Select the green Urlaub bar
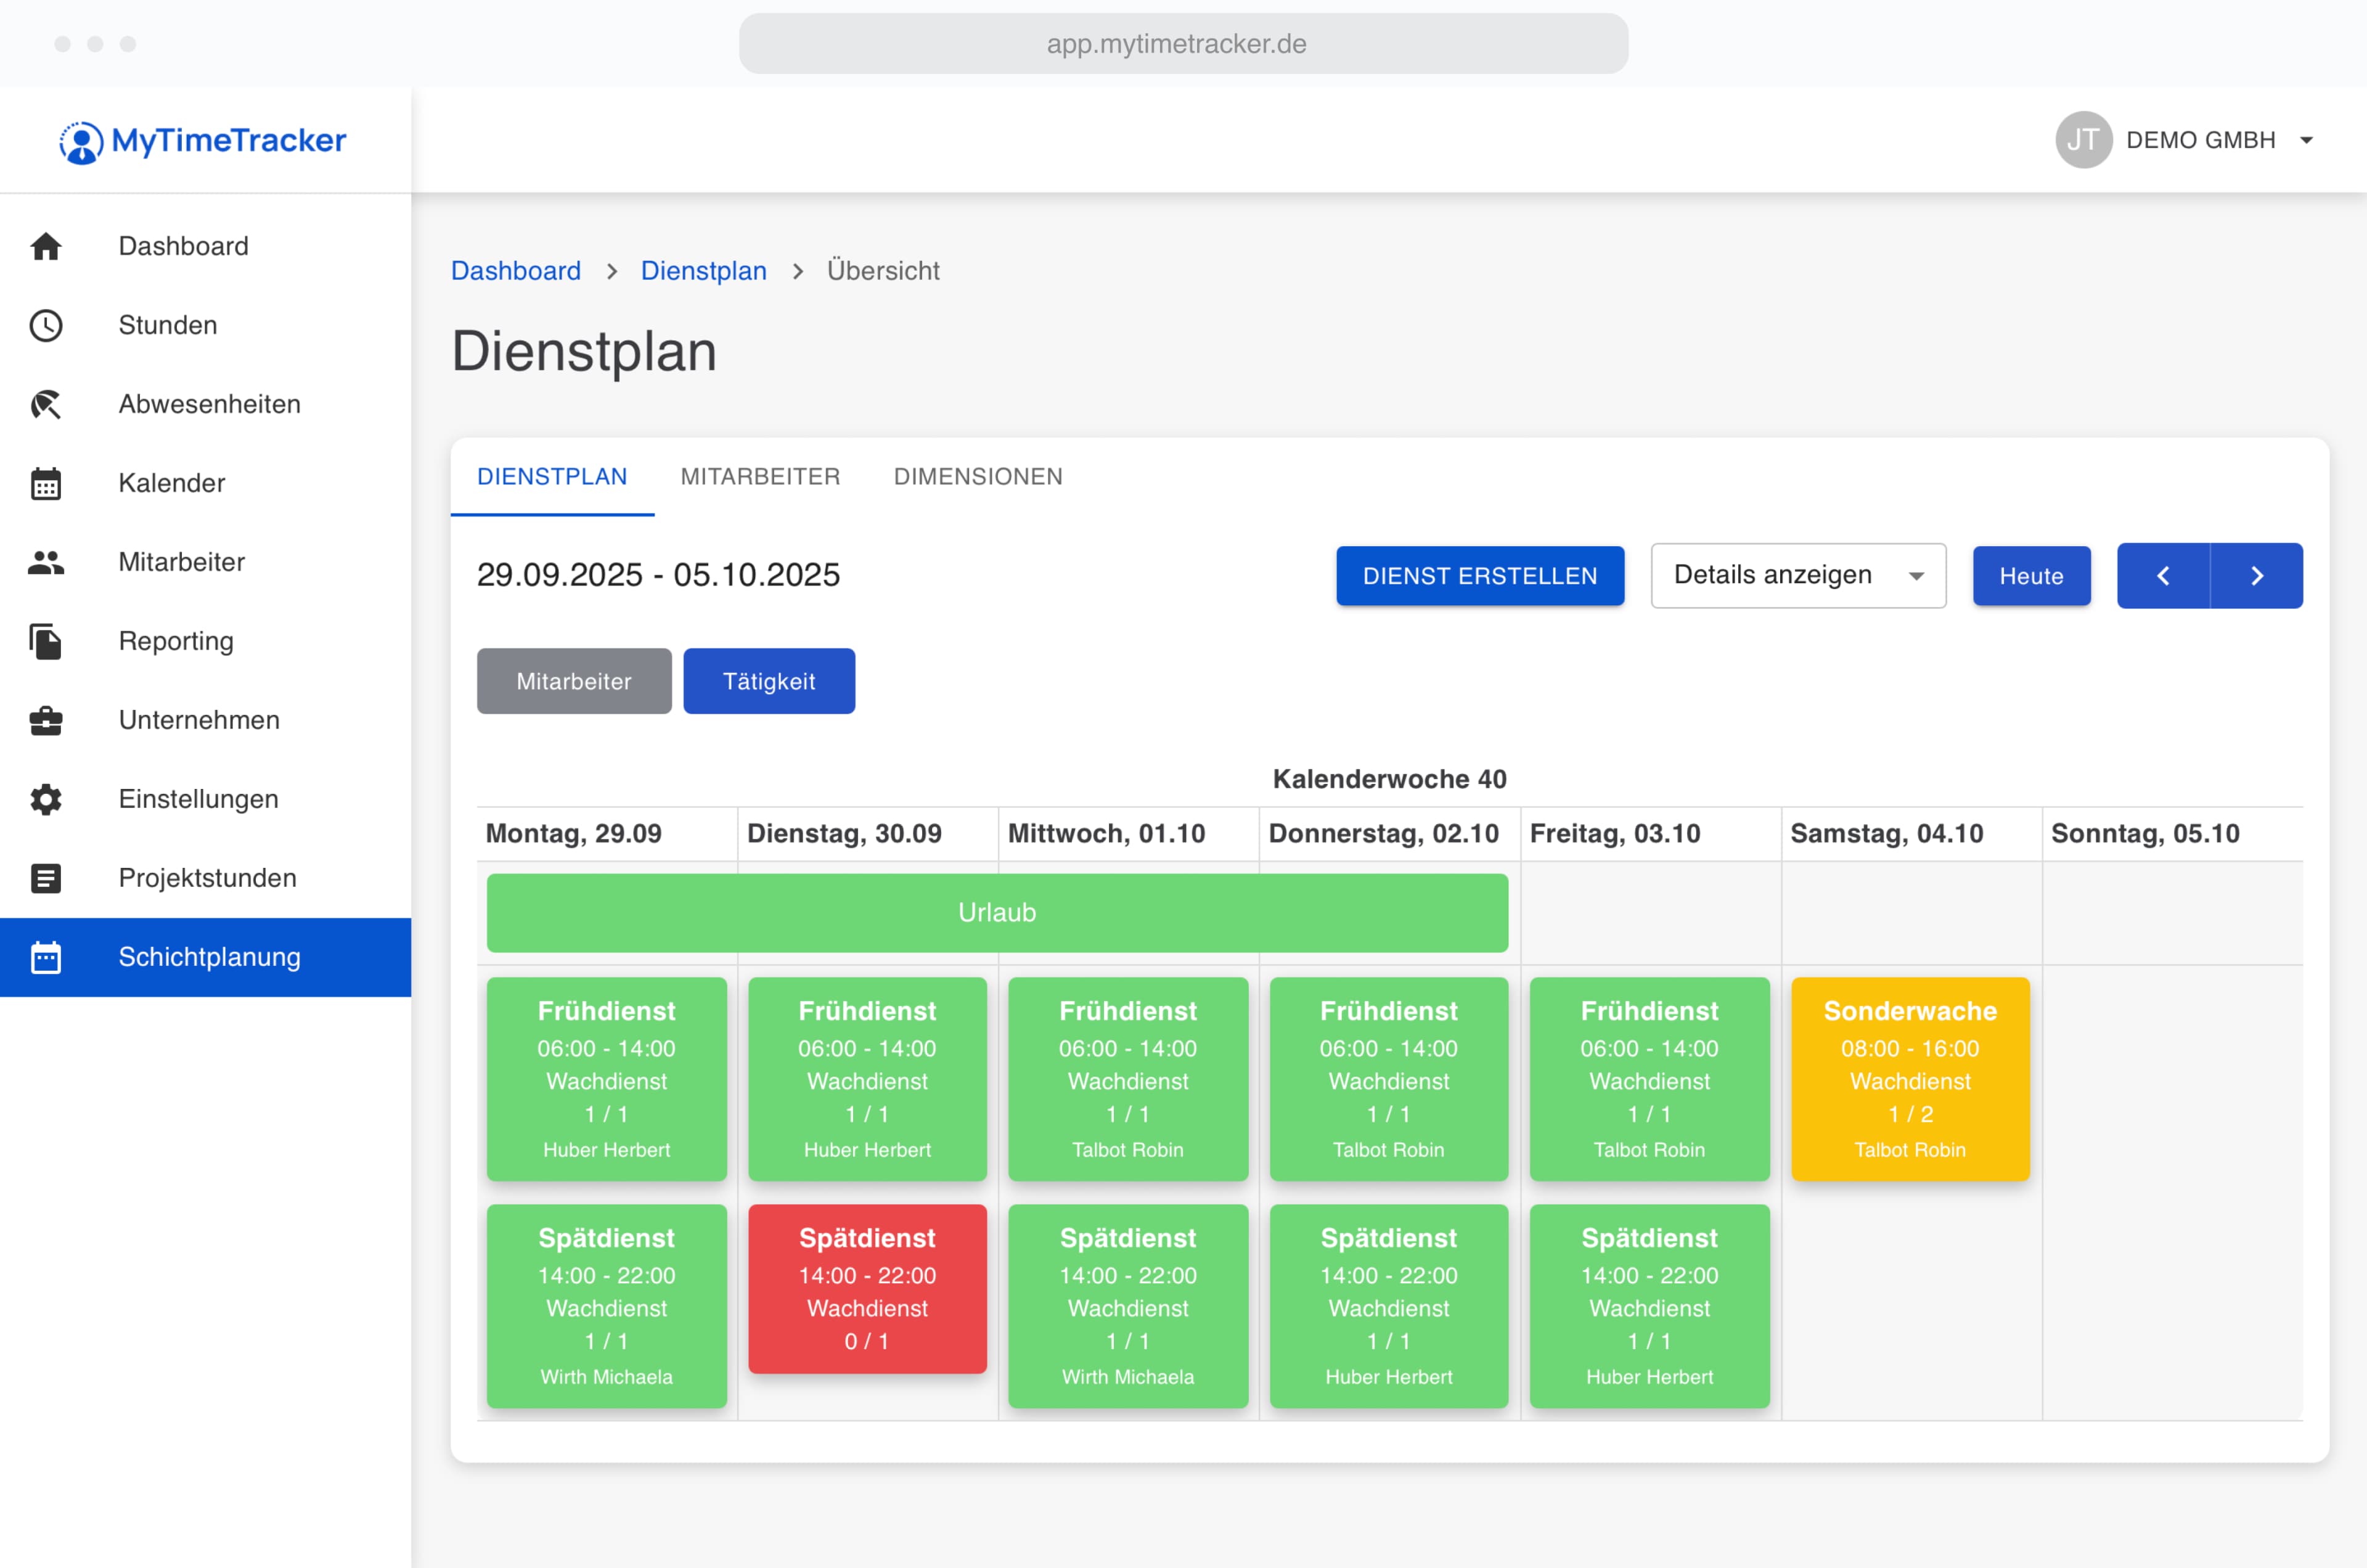 click(x=996, y=912)
